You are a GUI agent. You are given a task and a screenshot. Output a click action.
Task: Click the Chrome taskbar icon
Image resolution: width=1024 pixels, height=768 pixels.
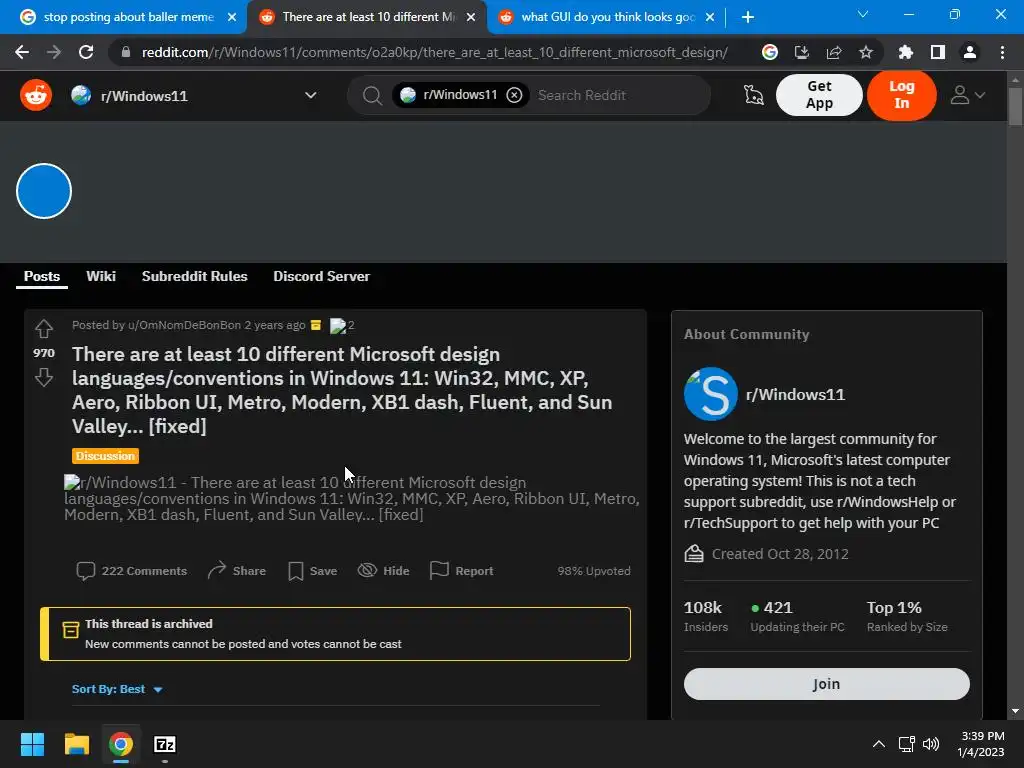121,744
